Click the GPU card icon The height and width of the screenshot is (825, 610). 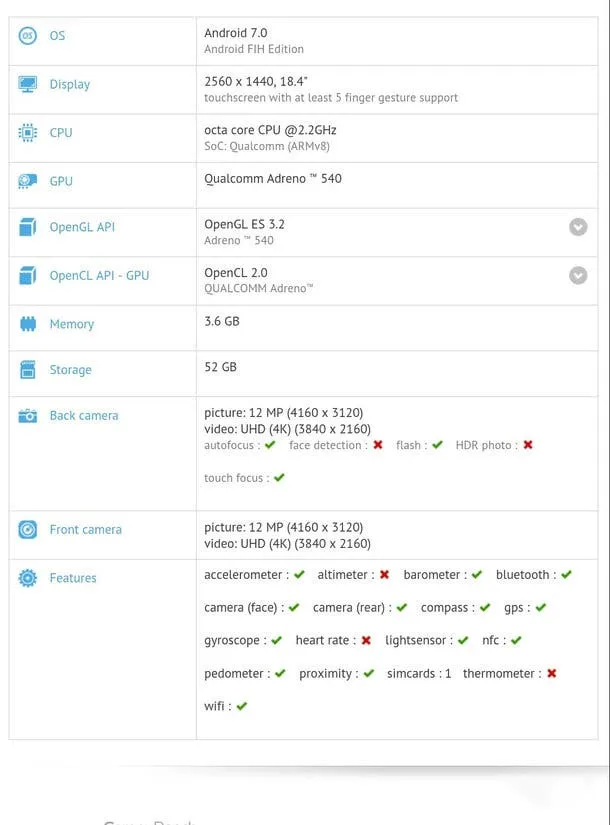pyautogui.click(x=28, y=182)
